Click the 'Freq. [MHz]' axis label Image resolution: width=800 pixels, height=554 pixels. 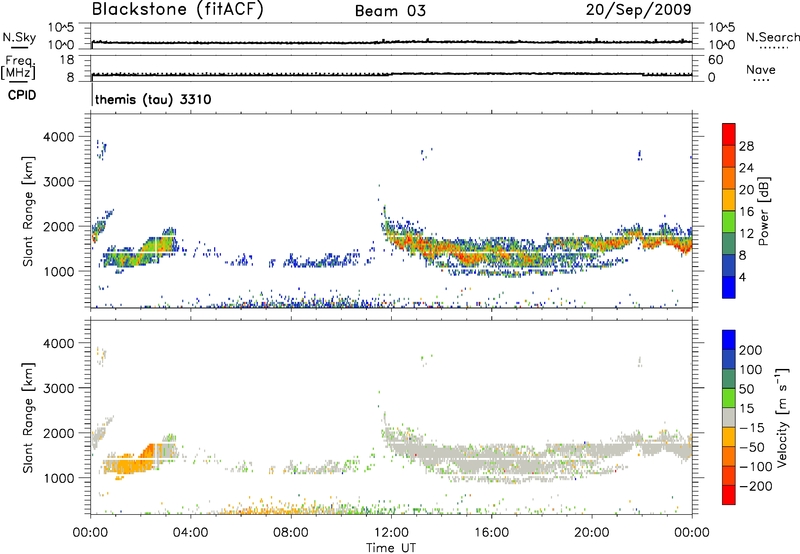tap(18, 67)
